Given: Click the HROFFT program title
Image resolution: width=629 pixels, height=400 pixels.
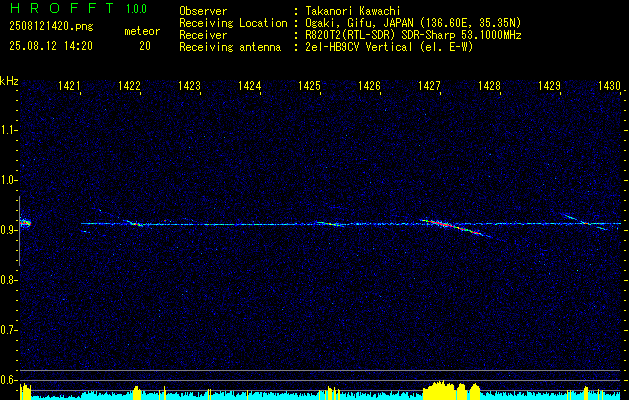Looking at the screenshot, I should point(62,8).
